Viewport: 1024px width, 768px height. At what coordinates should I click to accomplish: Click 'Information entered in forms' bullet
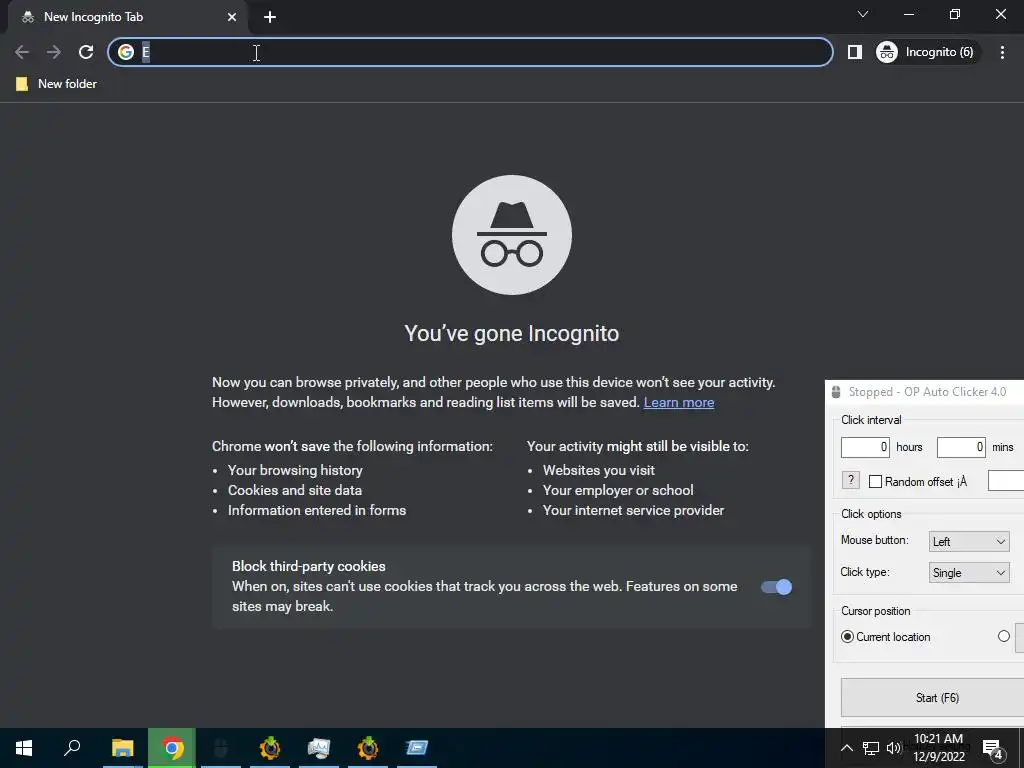(x=317, y=511)
